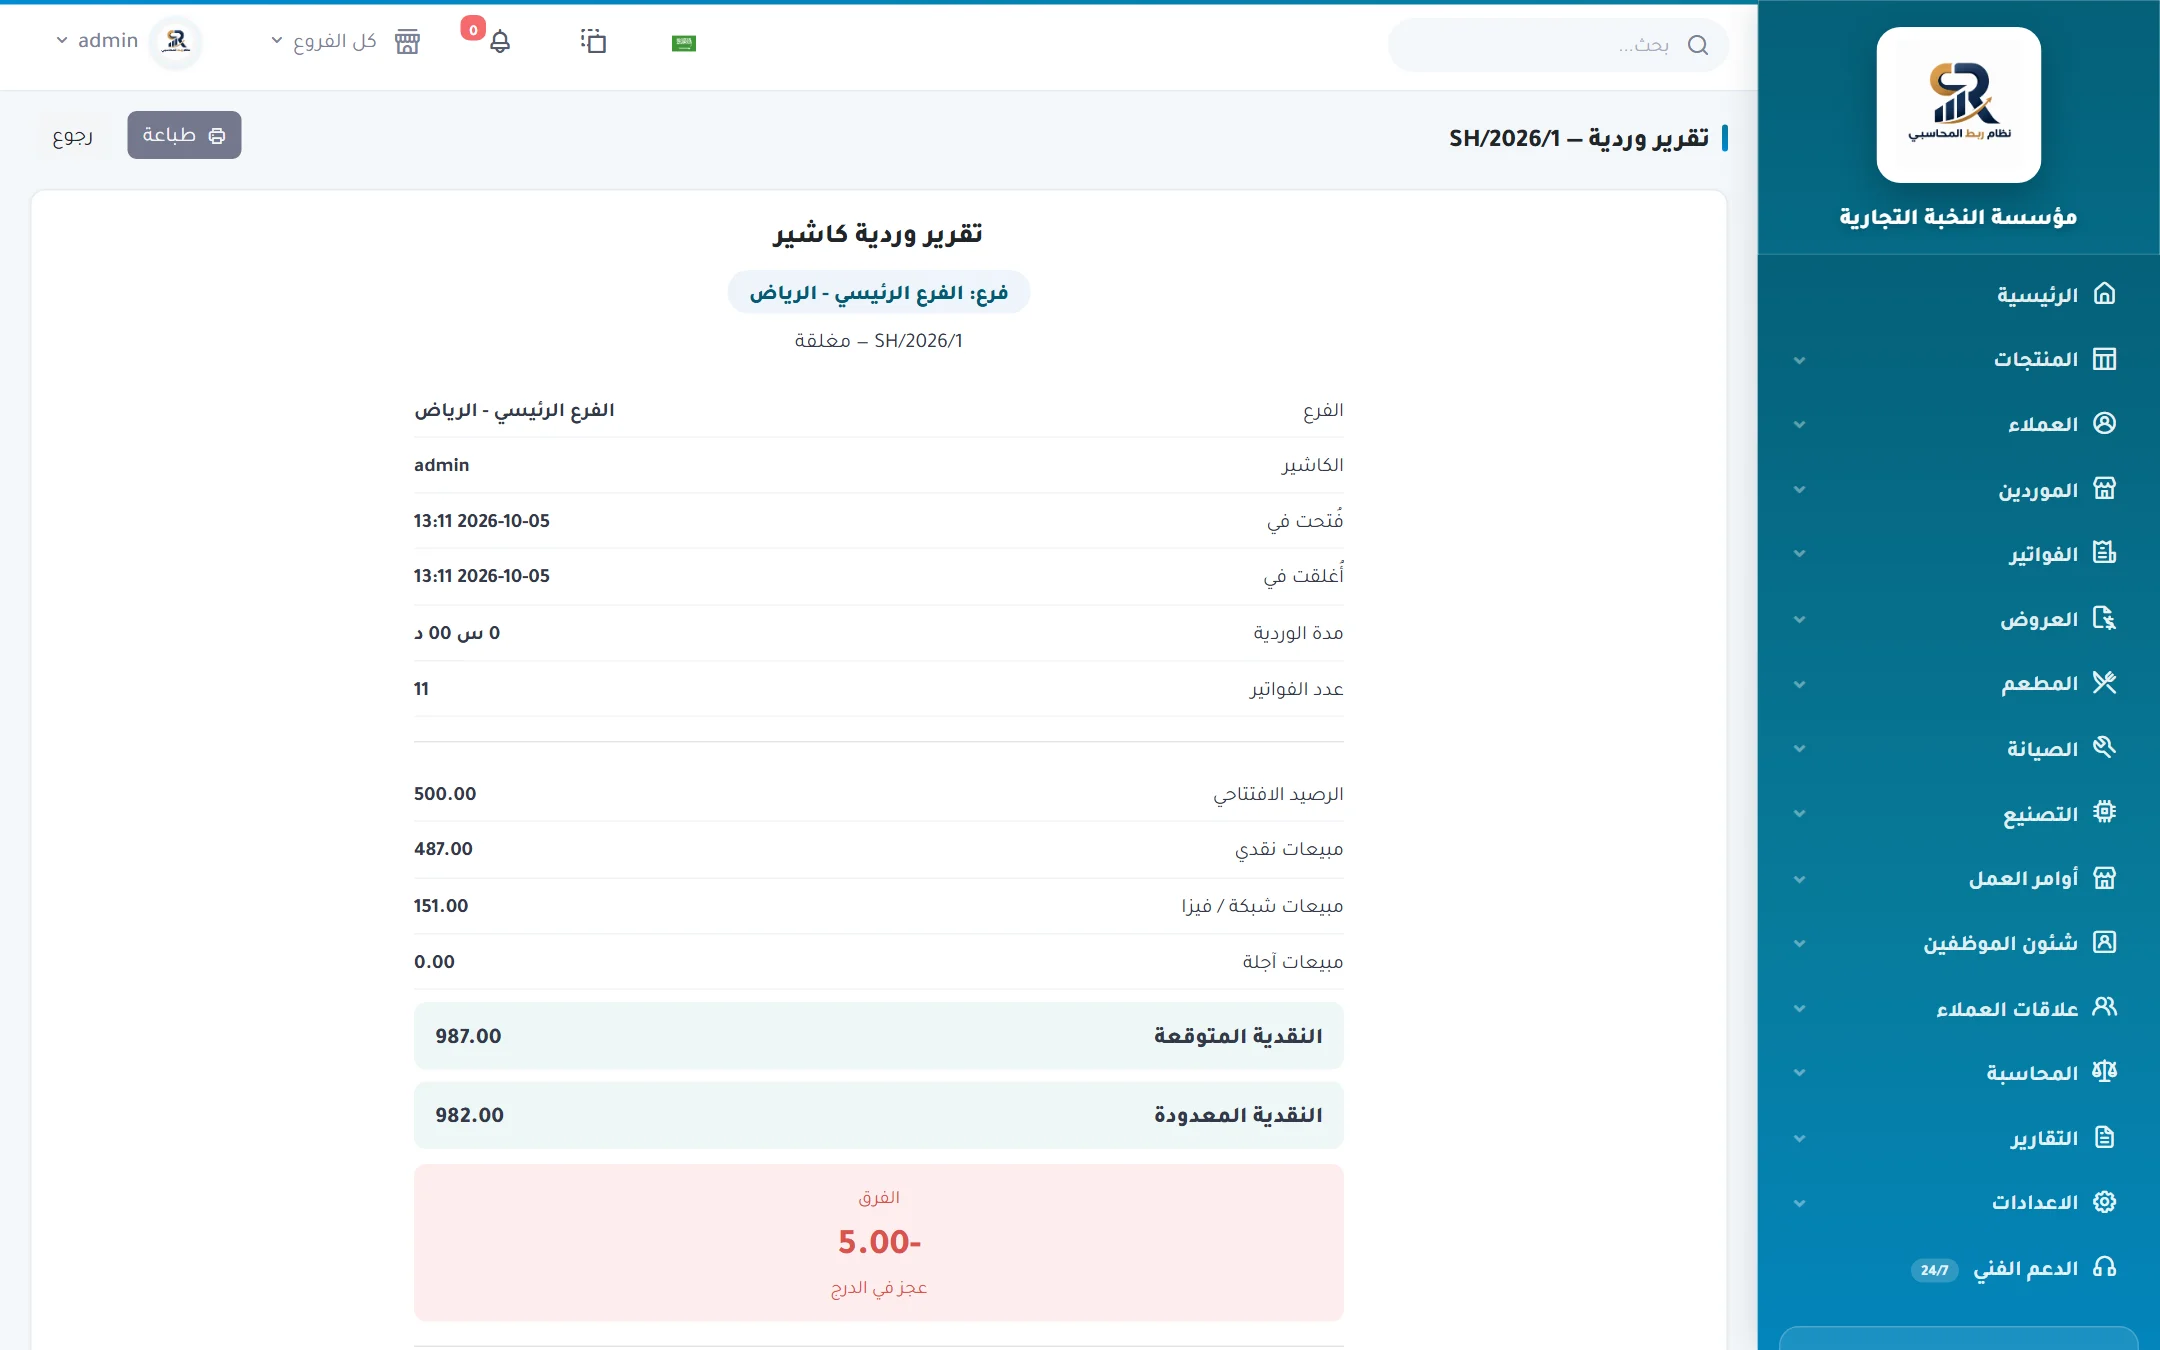Click the branch store icon beside كل الفروع
This screenshot has height=1350, width=2160.
click(407, 41)
